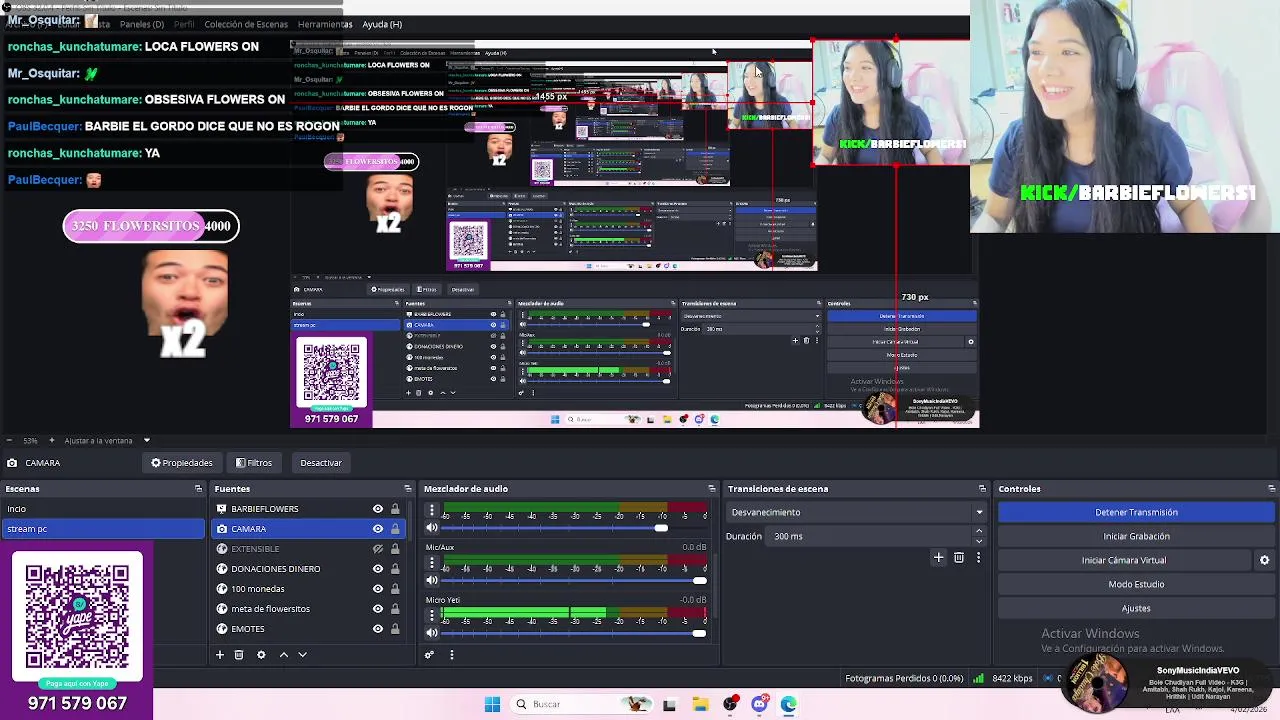The width and height of the screenshot is (1280, 720).
Task: Undock the Controles panel
Action: point(1271,489)
